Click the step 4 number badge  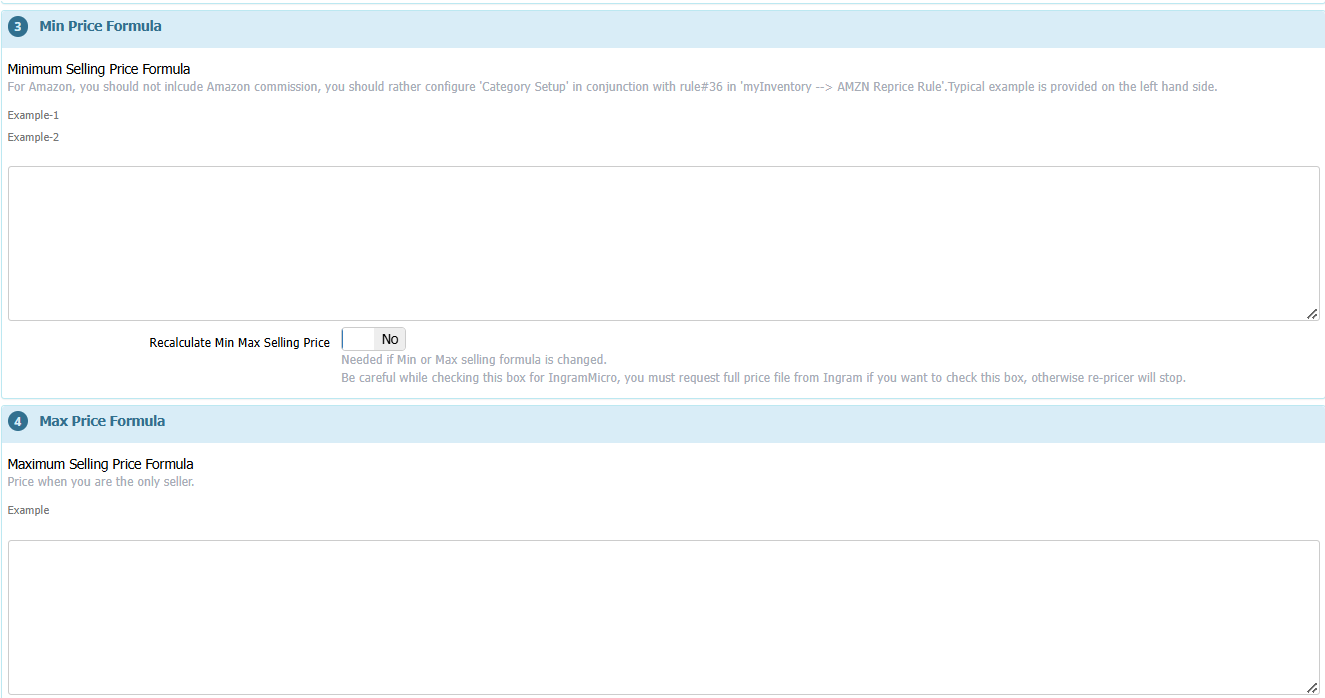tap(18, 422)
